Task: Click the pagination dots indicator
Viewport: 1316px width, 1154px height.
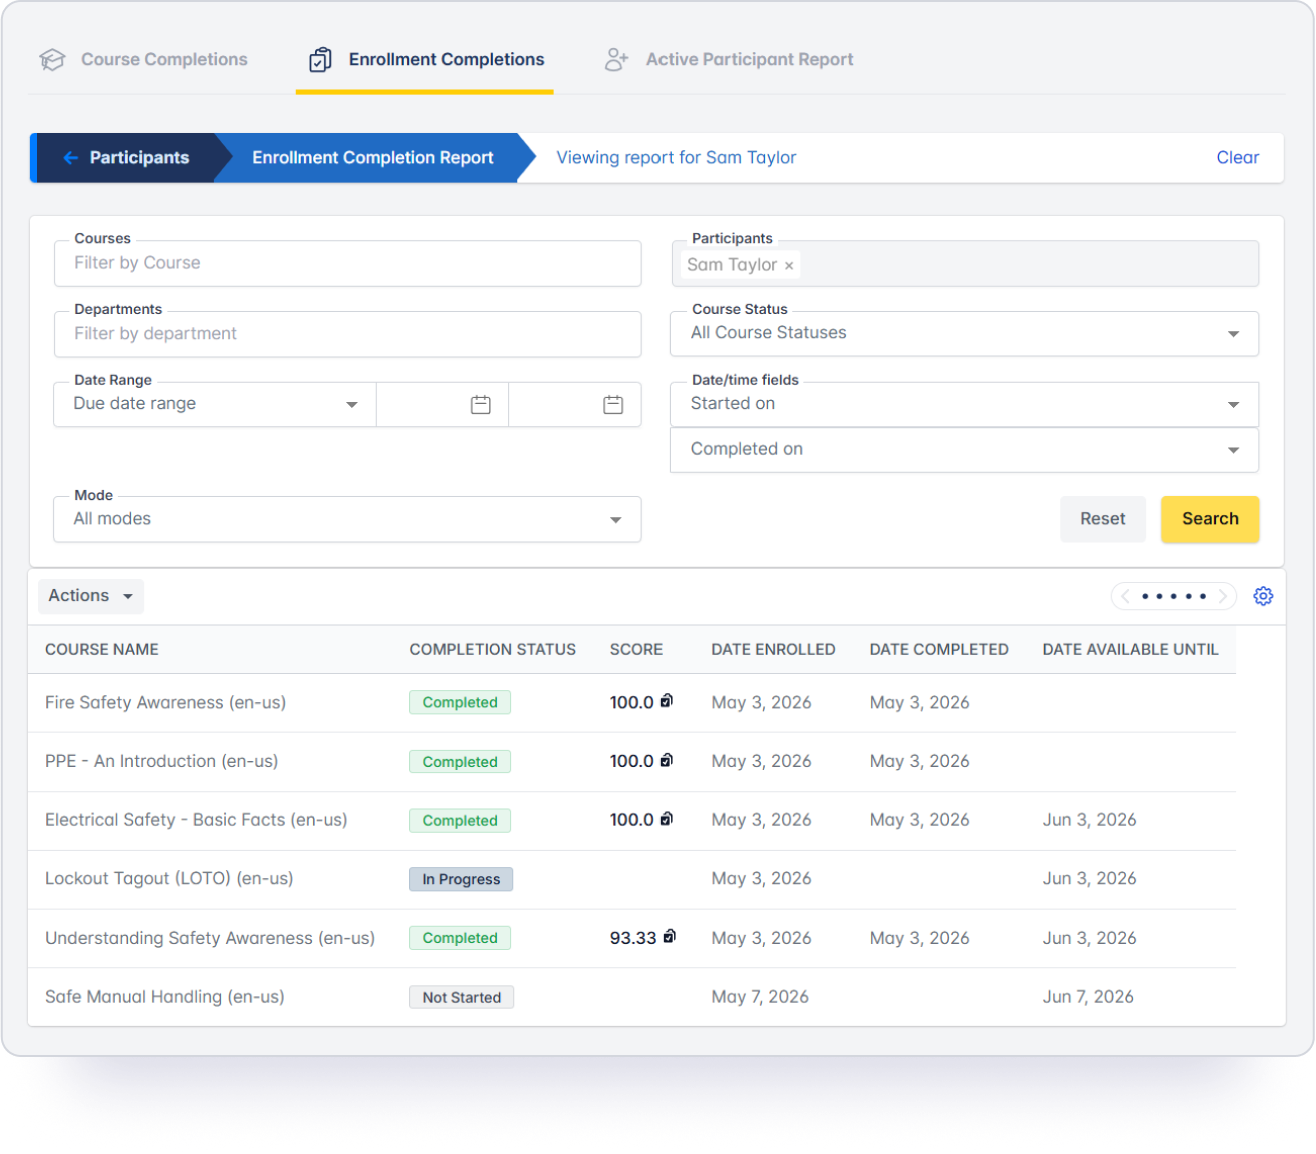Action: coord(1174,596)
